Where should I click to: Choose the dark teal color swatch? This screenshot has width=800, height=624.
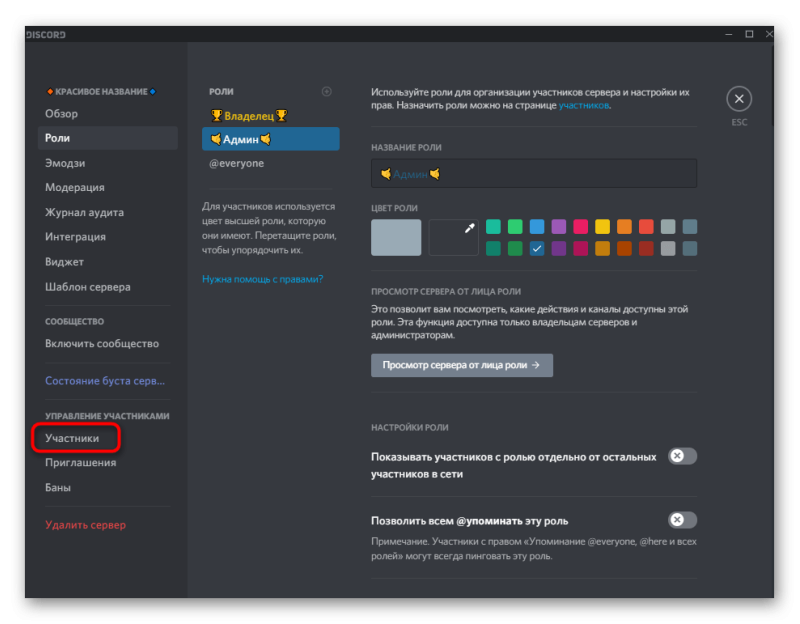coord(493,248)
